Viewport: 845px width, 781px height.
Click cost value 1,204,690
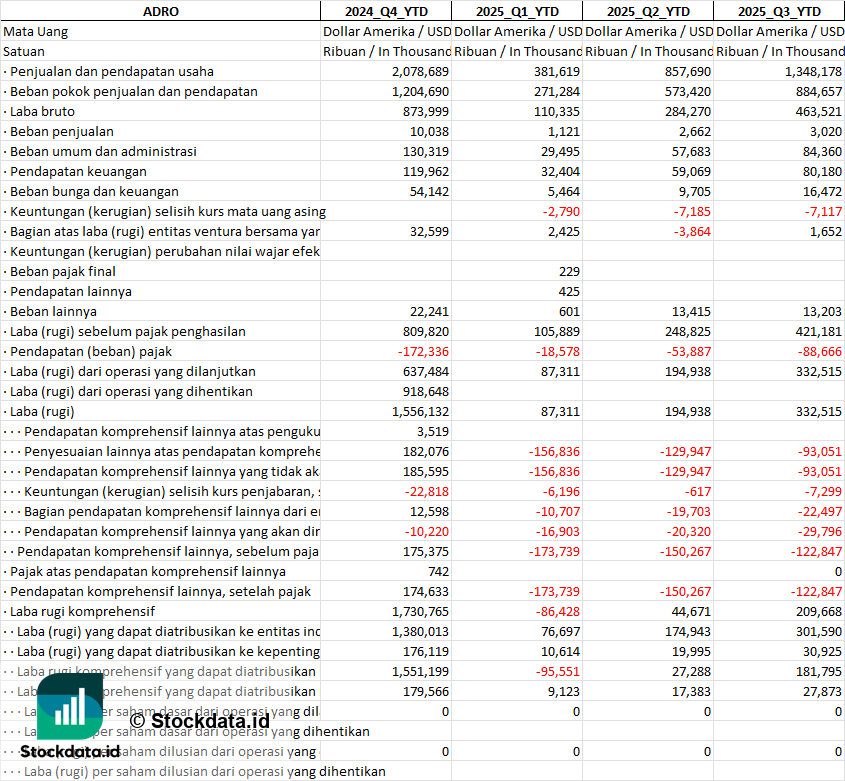coord(420,91)
